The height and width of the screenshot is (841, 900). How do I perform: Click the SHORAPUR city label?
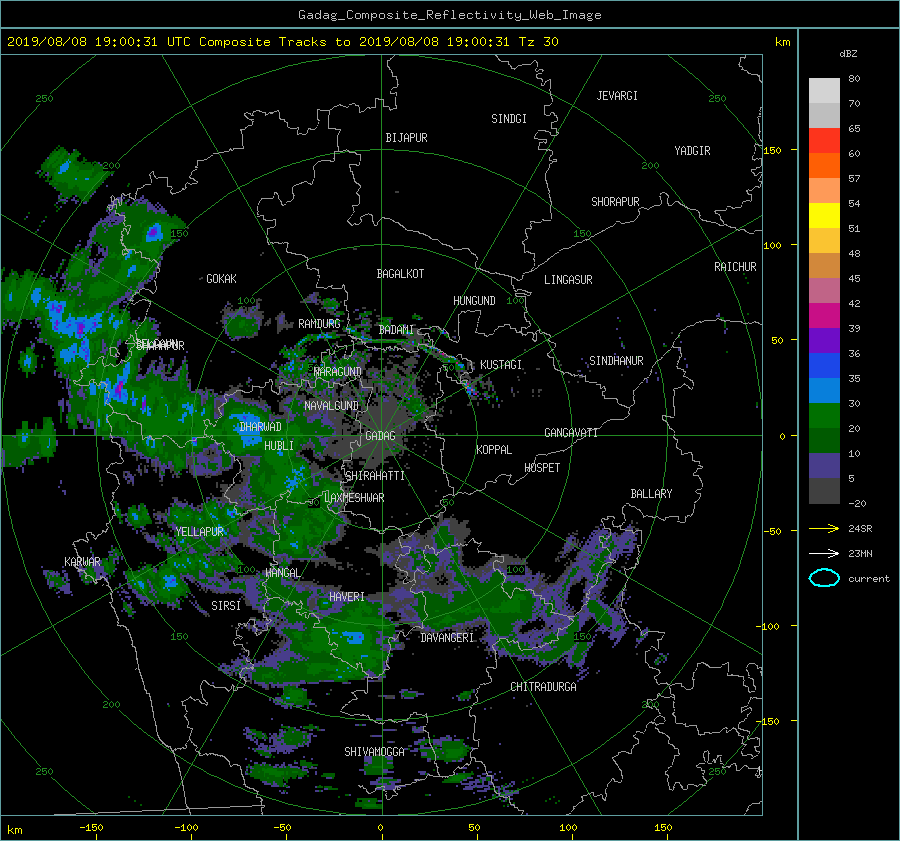tap(615, 202)
